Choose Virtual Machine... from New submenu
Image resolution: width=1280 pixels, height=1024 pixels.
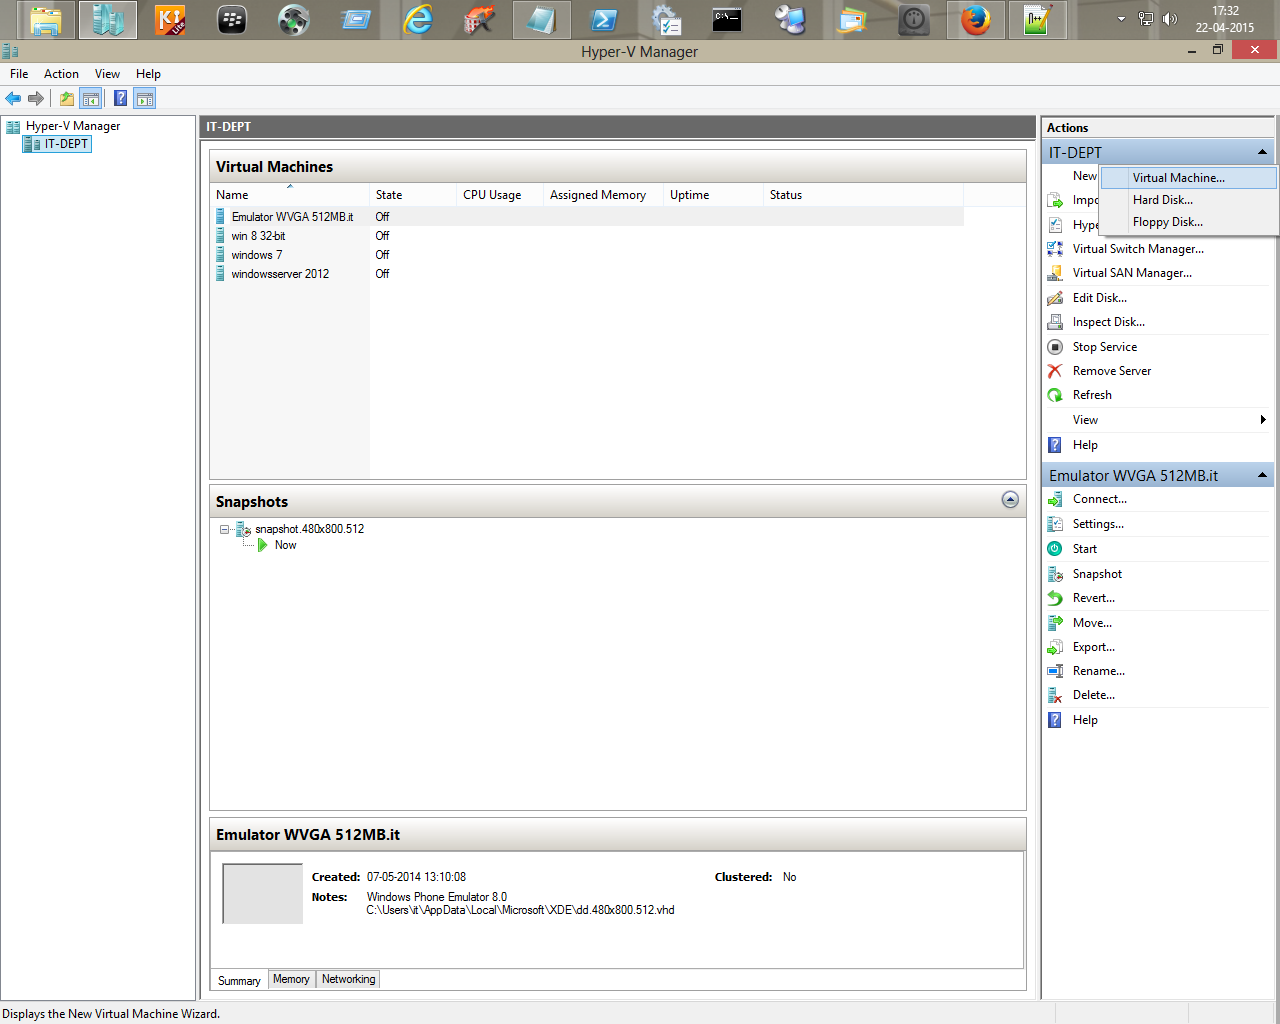coord(1188,178)
